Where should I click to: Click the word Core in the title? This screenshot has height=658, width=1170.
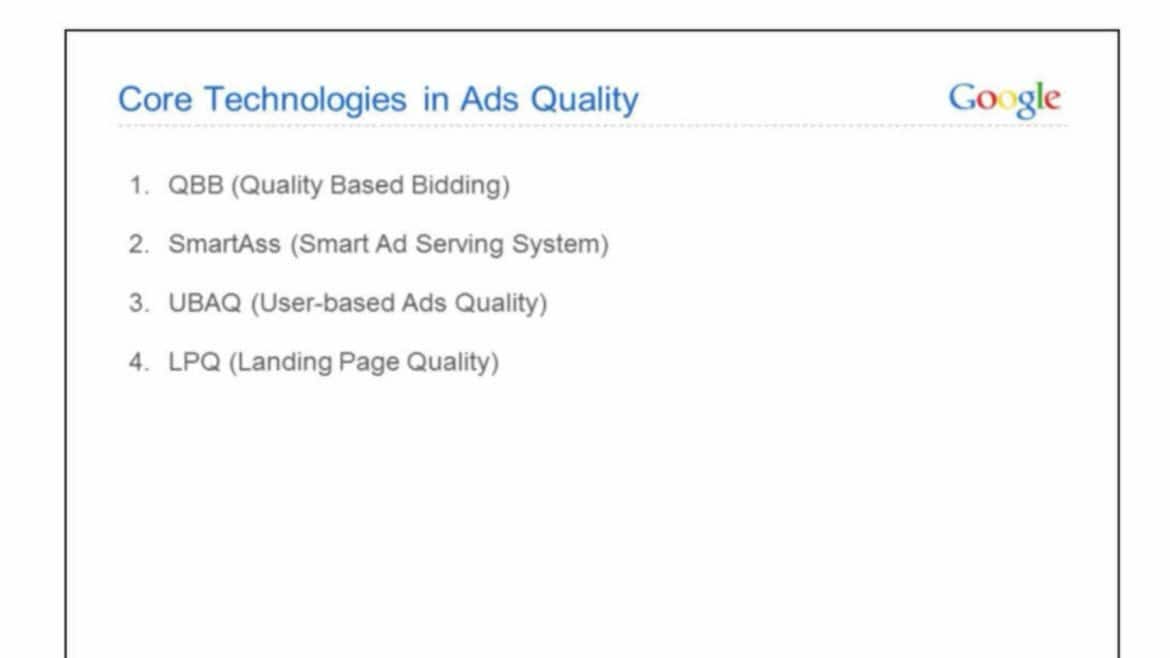coord(155,100)
